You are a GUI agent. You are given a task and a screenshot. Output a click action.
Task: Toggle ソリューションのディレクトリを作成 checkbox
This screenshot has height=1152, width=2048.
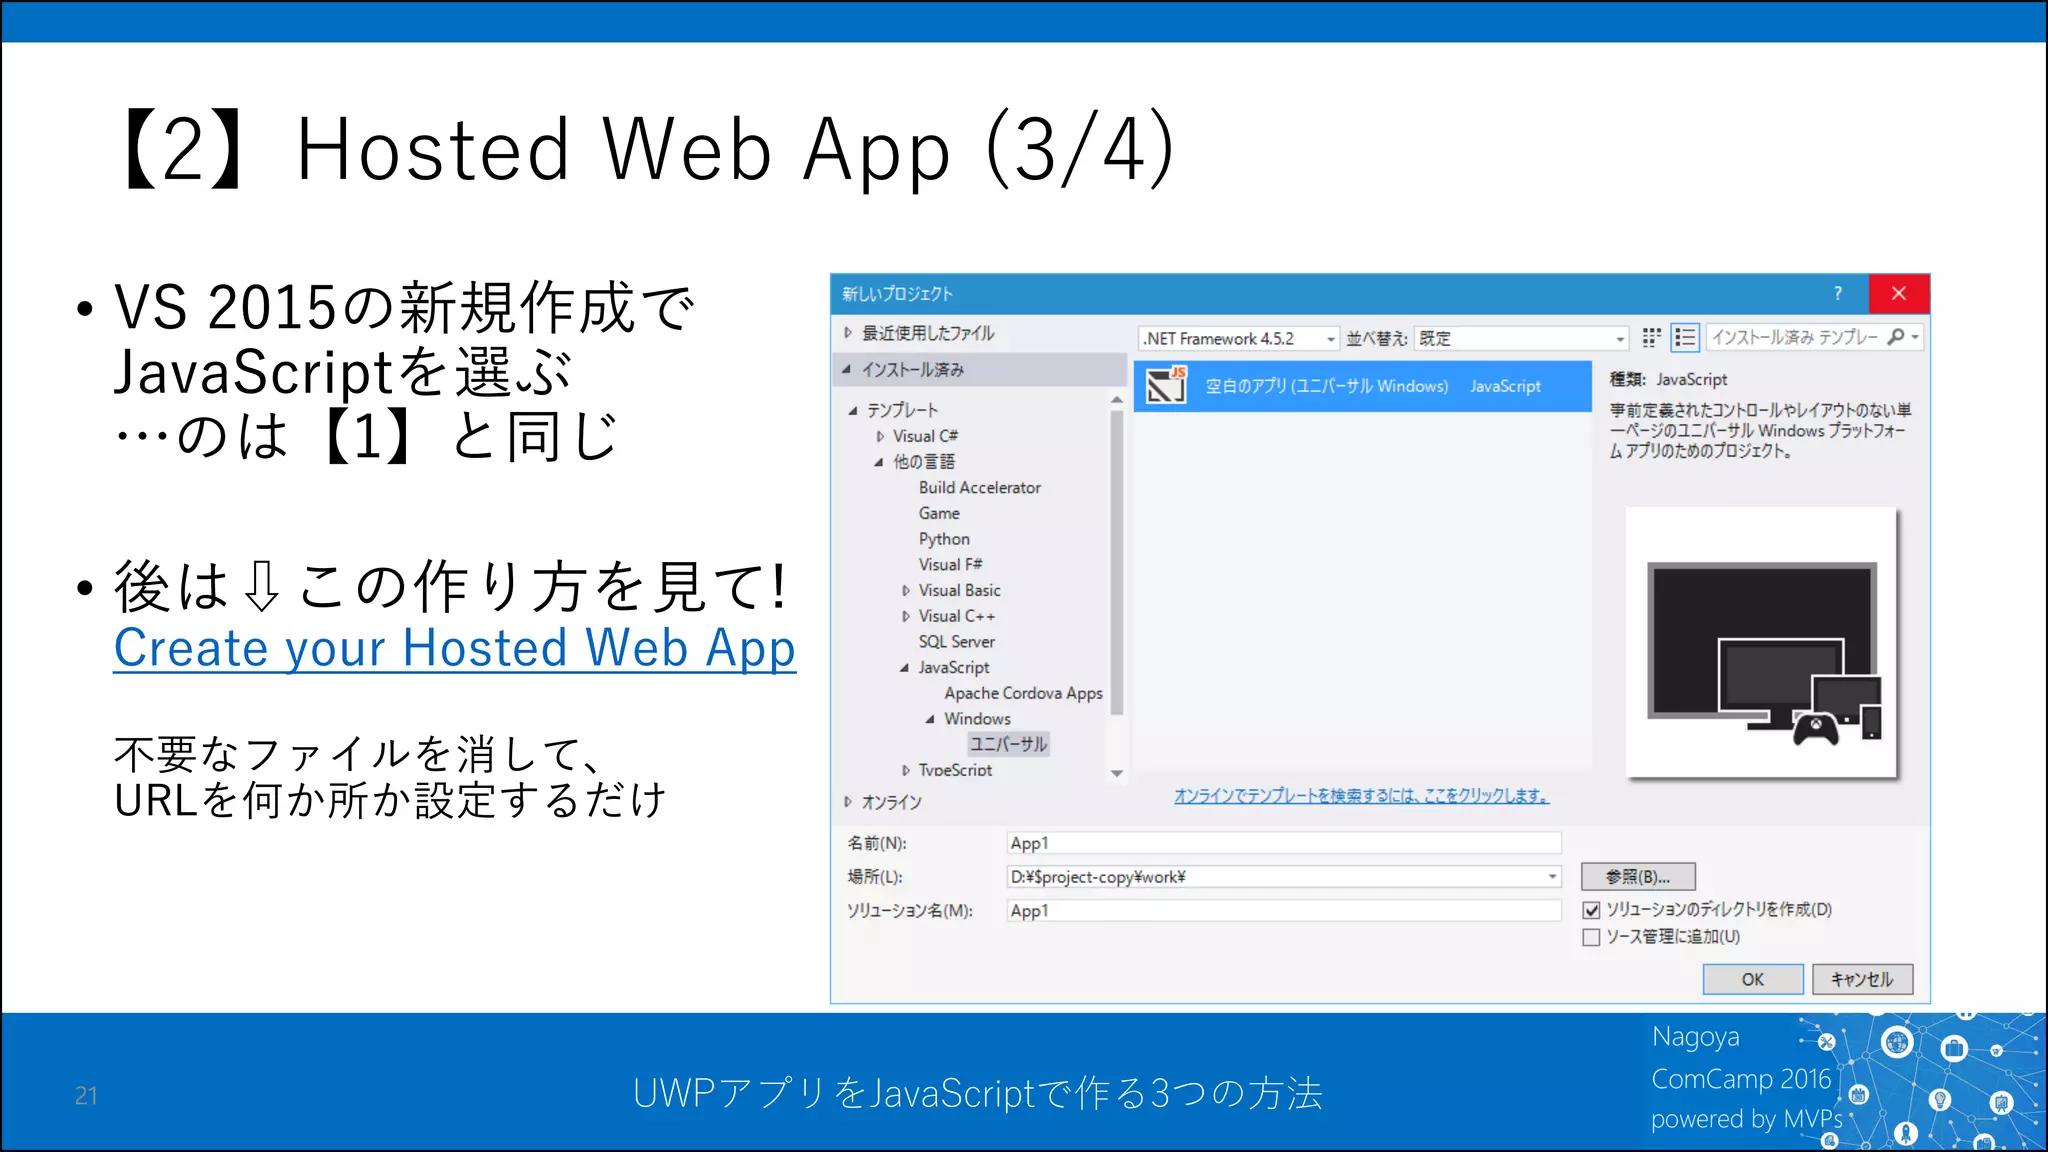pyautogui.click(x=1591, y=910)
